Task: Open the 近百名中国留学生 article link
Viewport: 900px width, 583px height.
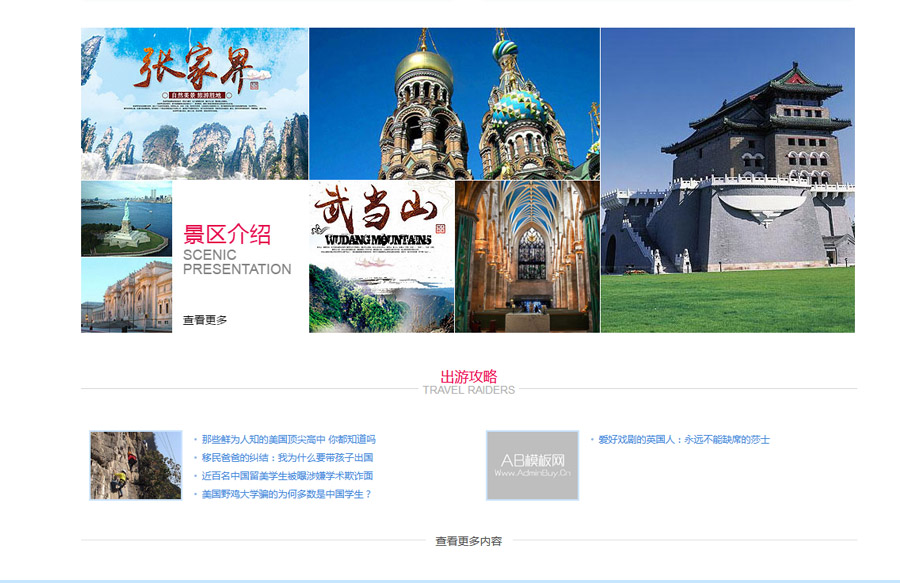Action: point(287,476)
